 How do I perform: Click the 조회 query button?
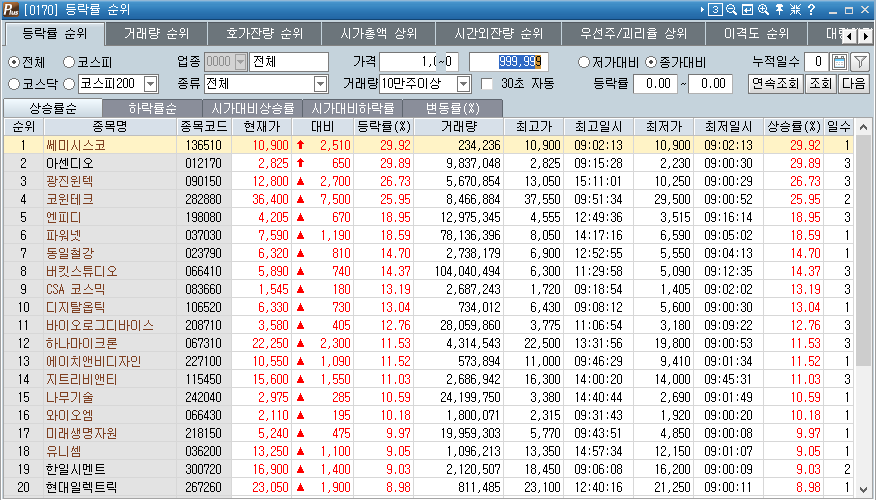(x=821, y=84)
